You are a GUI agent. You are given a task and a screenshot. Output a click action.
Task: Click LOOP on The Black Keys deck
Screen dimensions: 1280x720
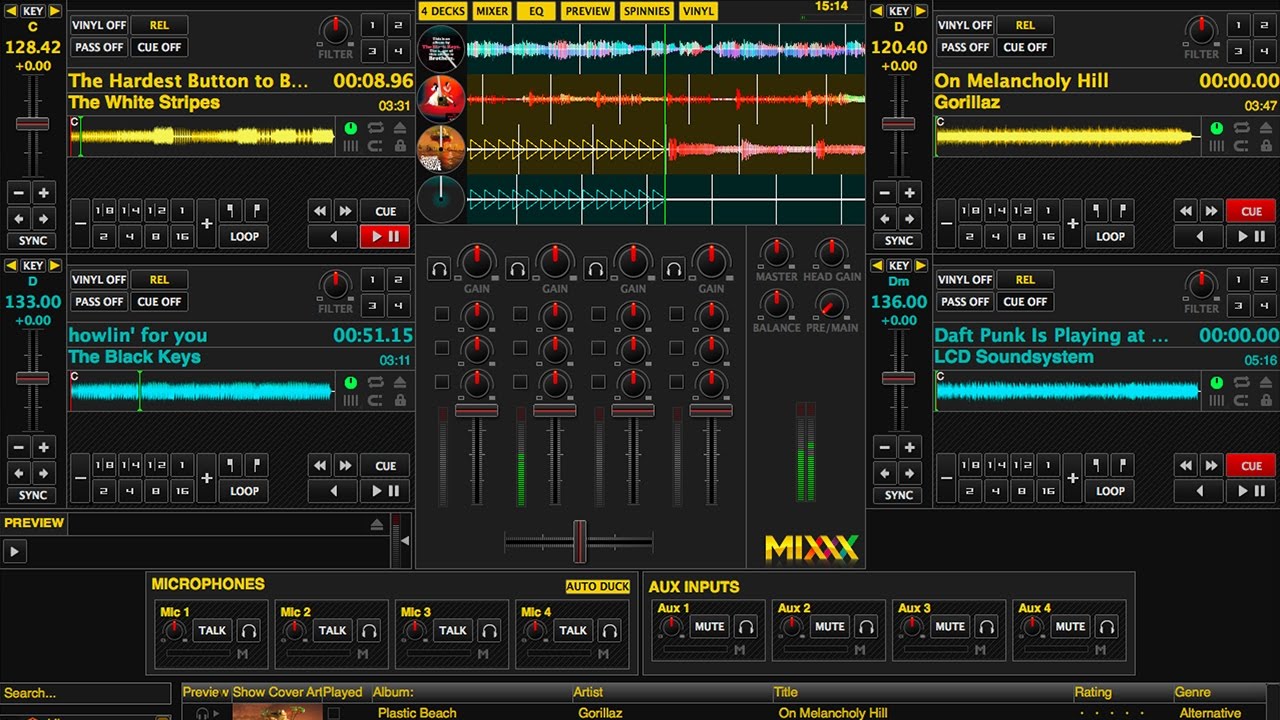pyautogui.click(x=244, y=491)
